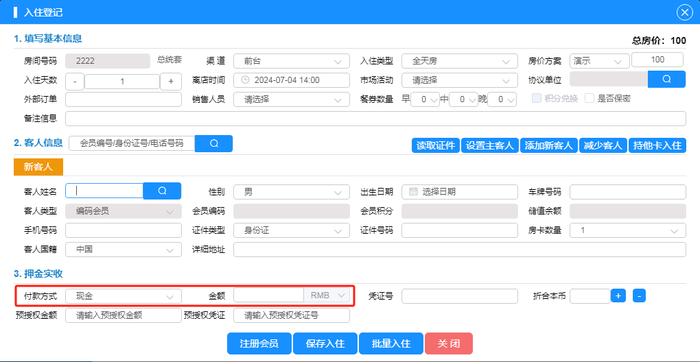Increase 入住天数 with the plus stepper
Image resolution: width=700 pixels, height=362 pixels.
click(x=171, y=82)
